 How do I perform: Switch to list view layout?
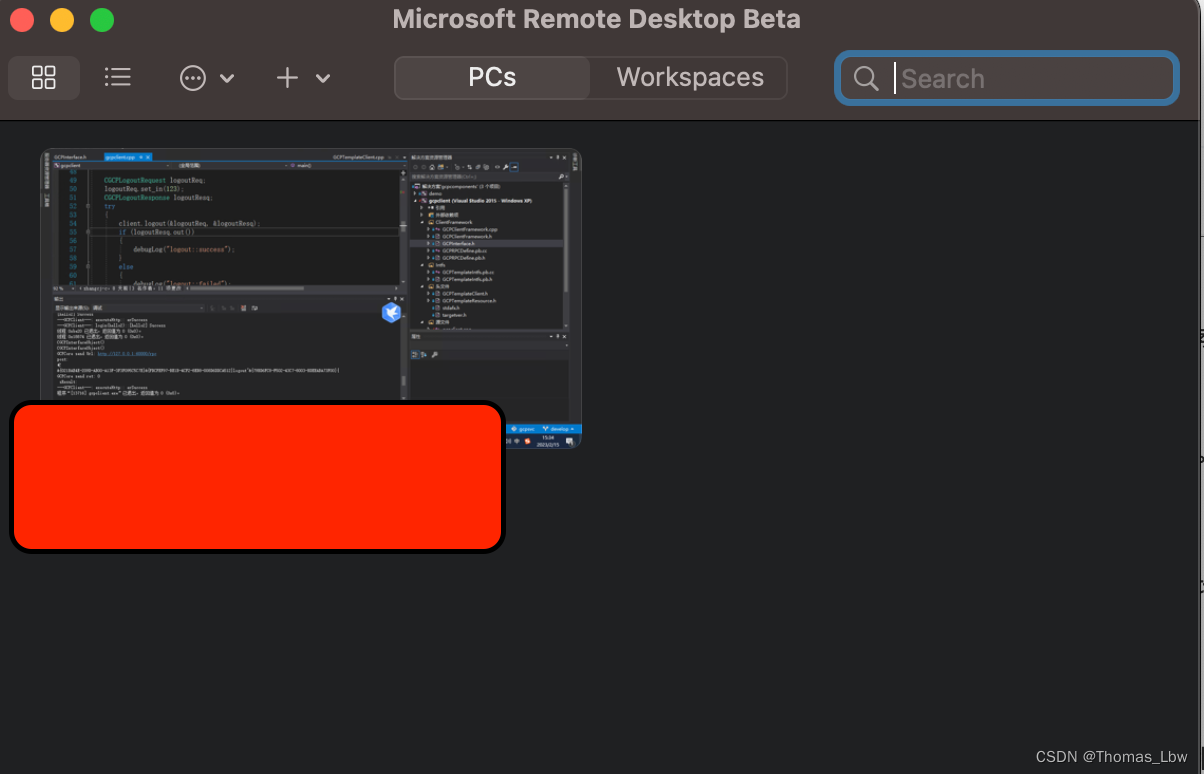coord(118,78)
